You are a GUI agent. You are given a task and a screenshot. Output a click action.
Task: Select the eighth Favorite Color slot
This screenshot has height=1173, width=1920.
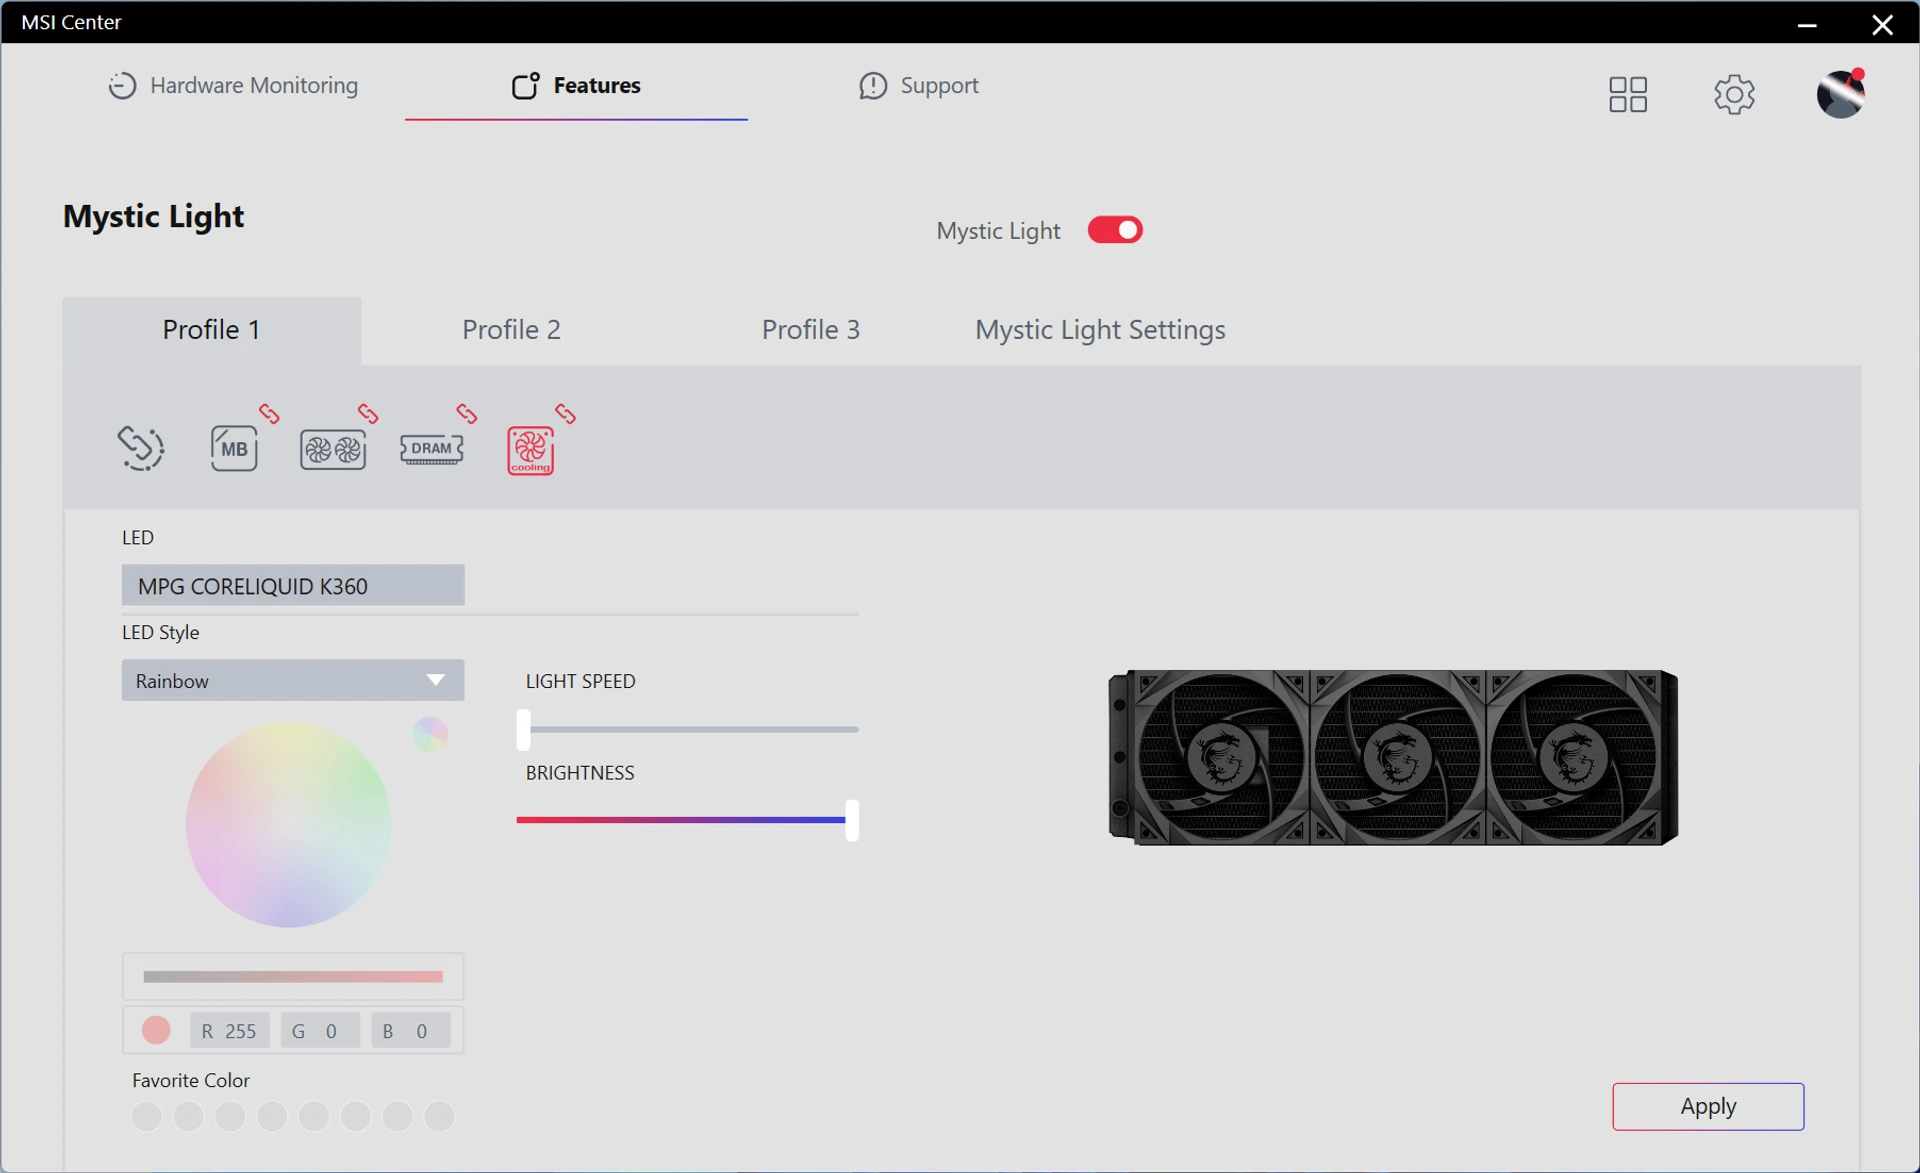click(x=439, y=1116)
